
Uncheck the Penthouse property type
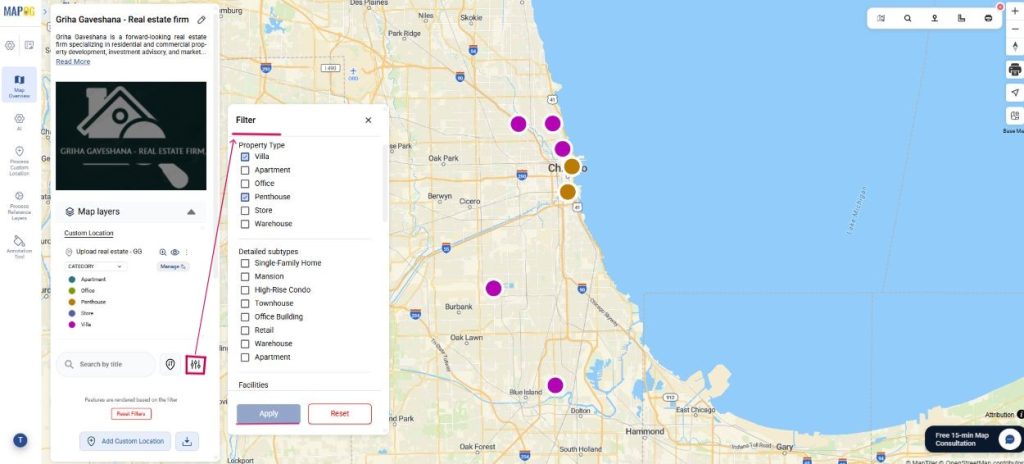tap(245, 197)
